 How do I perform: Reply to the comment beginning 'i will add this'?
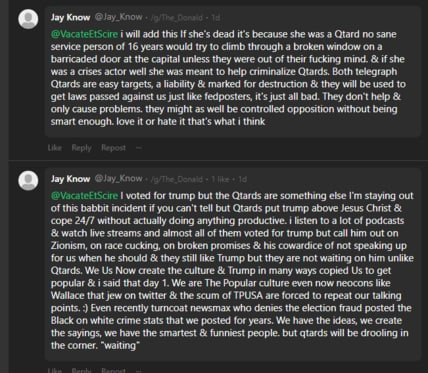(x=82, y=148)
